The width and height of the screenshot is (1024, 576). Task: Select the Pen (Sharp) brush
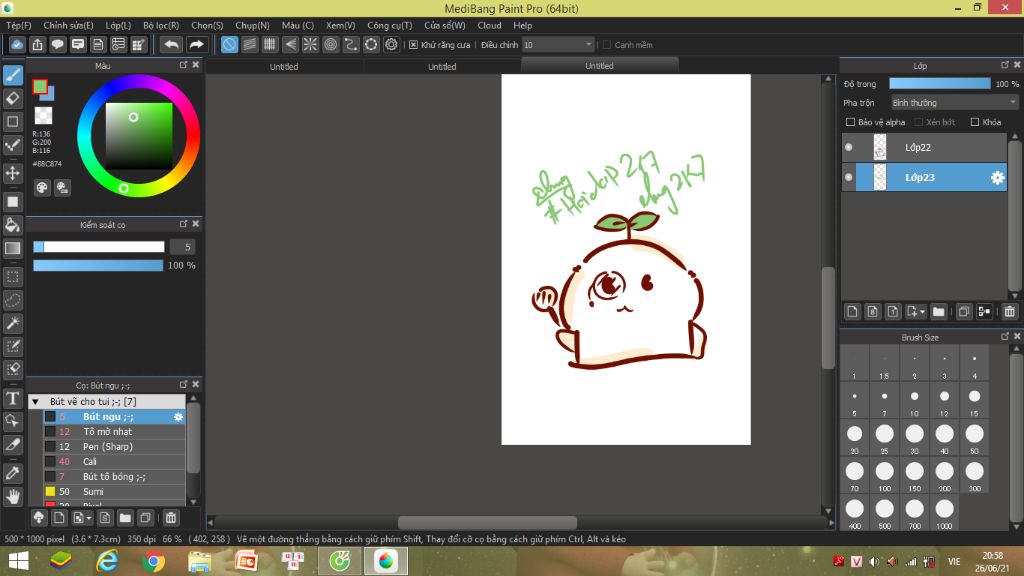pos(114,447)
